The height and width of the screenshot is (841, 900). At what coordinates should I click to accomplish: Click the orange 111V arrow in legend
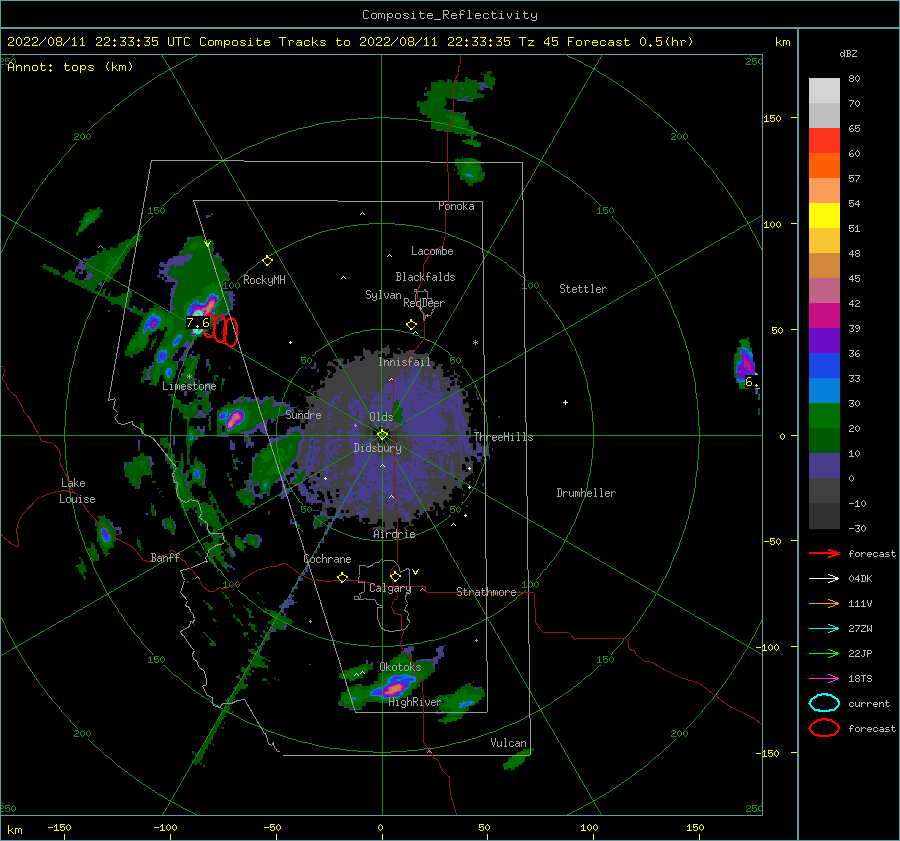click(x=824, y=603)
